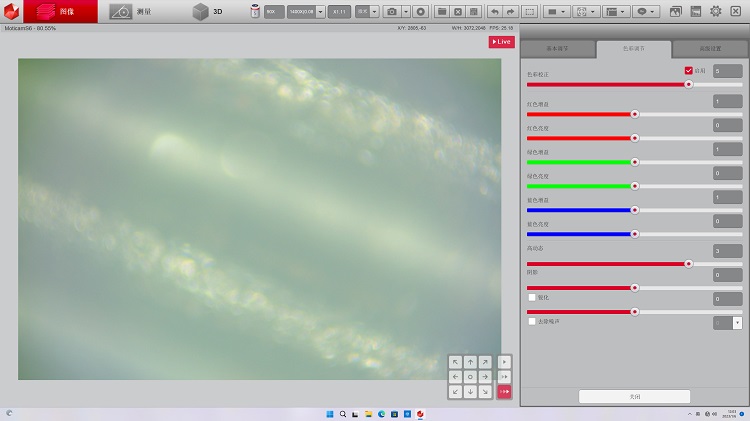Toggle the 启用 color correction checkbox

coord(688,71)
